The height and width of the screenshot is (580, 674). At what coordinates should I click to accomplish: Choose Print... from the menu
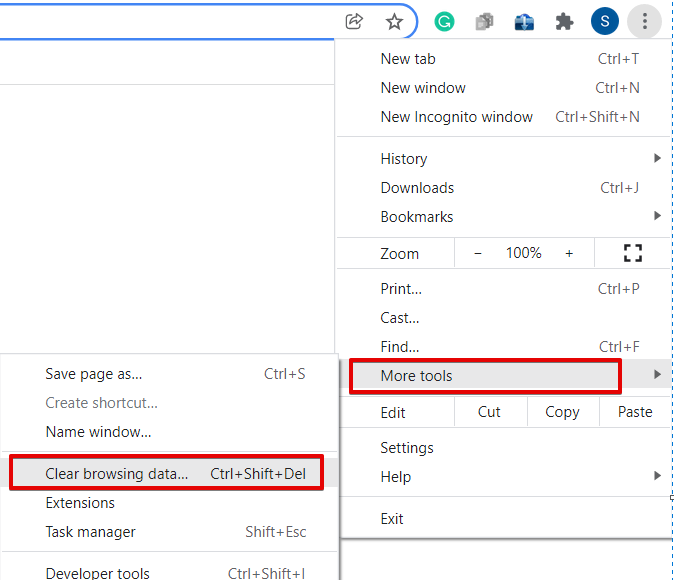(x=503, y=289)
